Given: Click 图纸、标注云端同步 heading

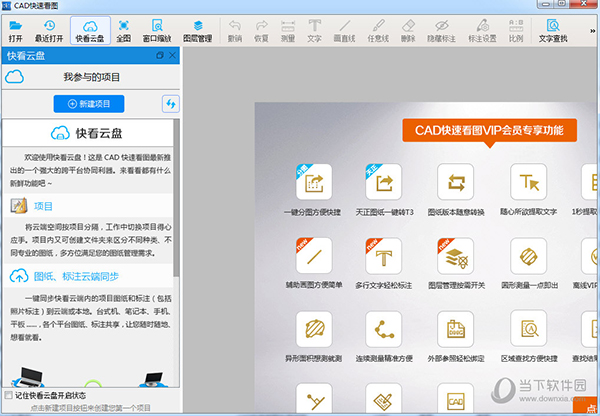Looking at the screenshot, I should coord(76,276).
